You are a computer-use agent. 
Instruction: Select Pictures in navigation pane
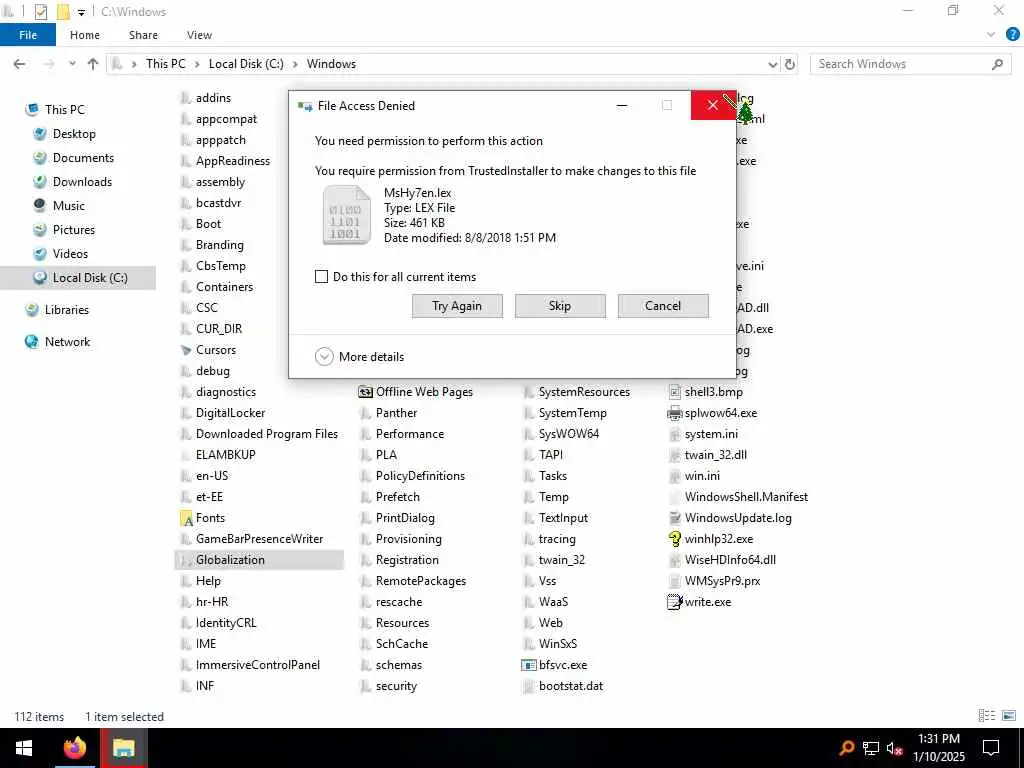73,230
